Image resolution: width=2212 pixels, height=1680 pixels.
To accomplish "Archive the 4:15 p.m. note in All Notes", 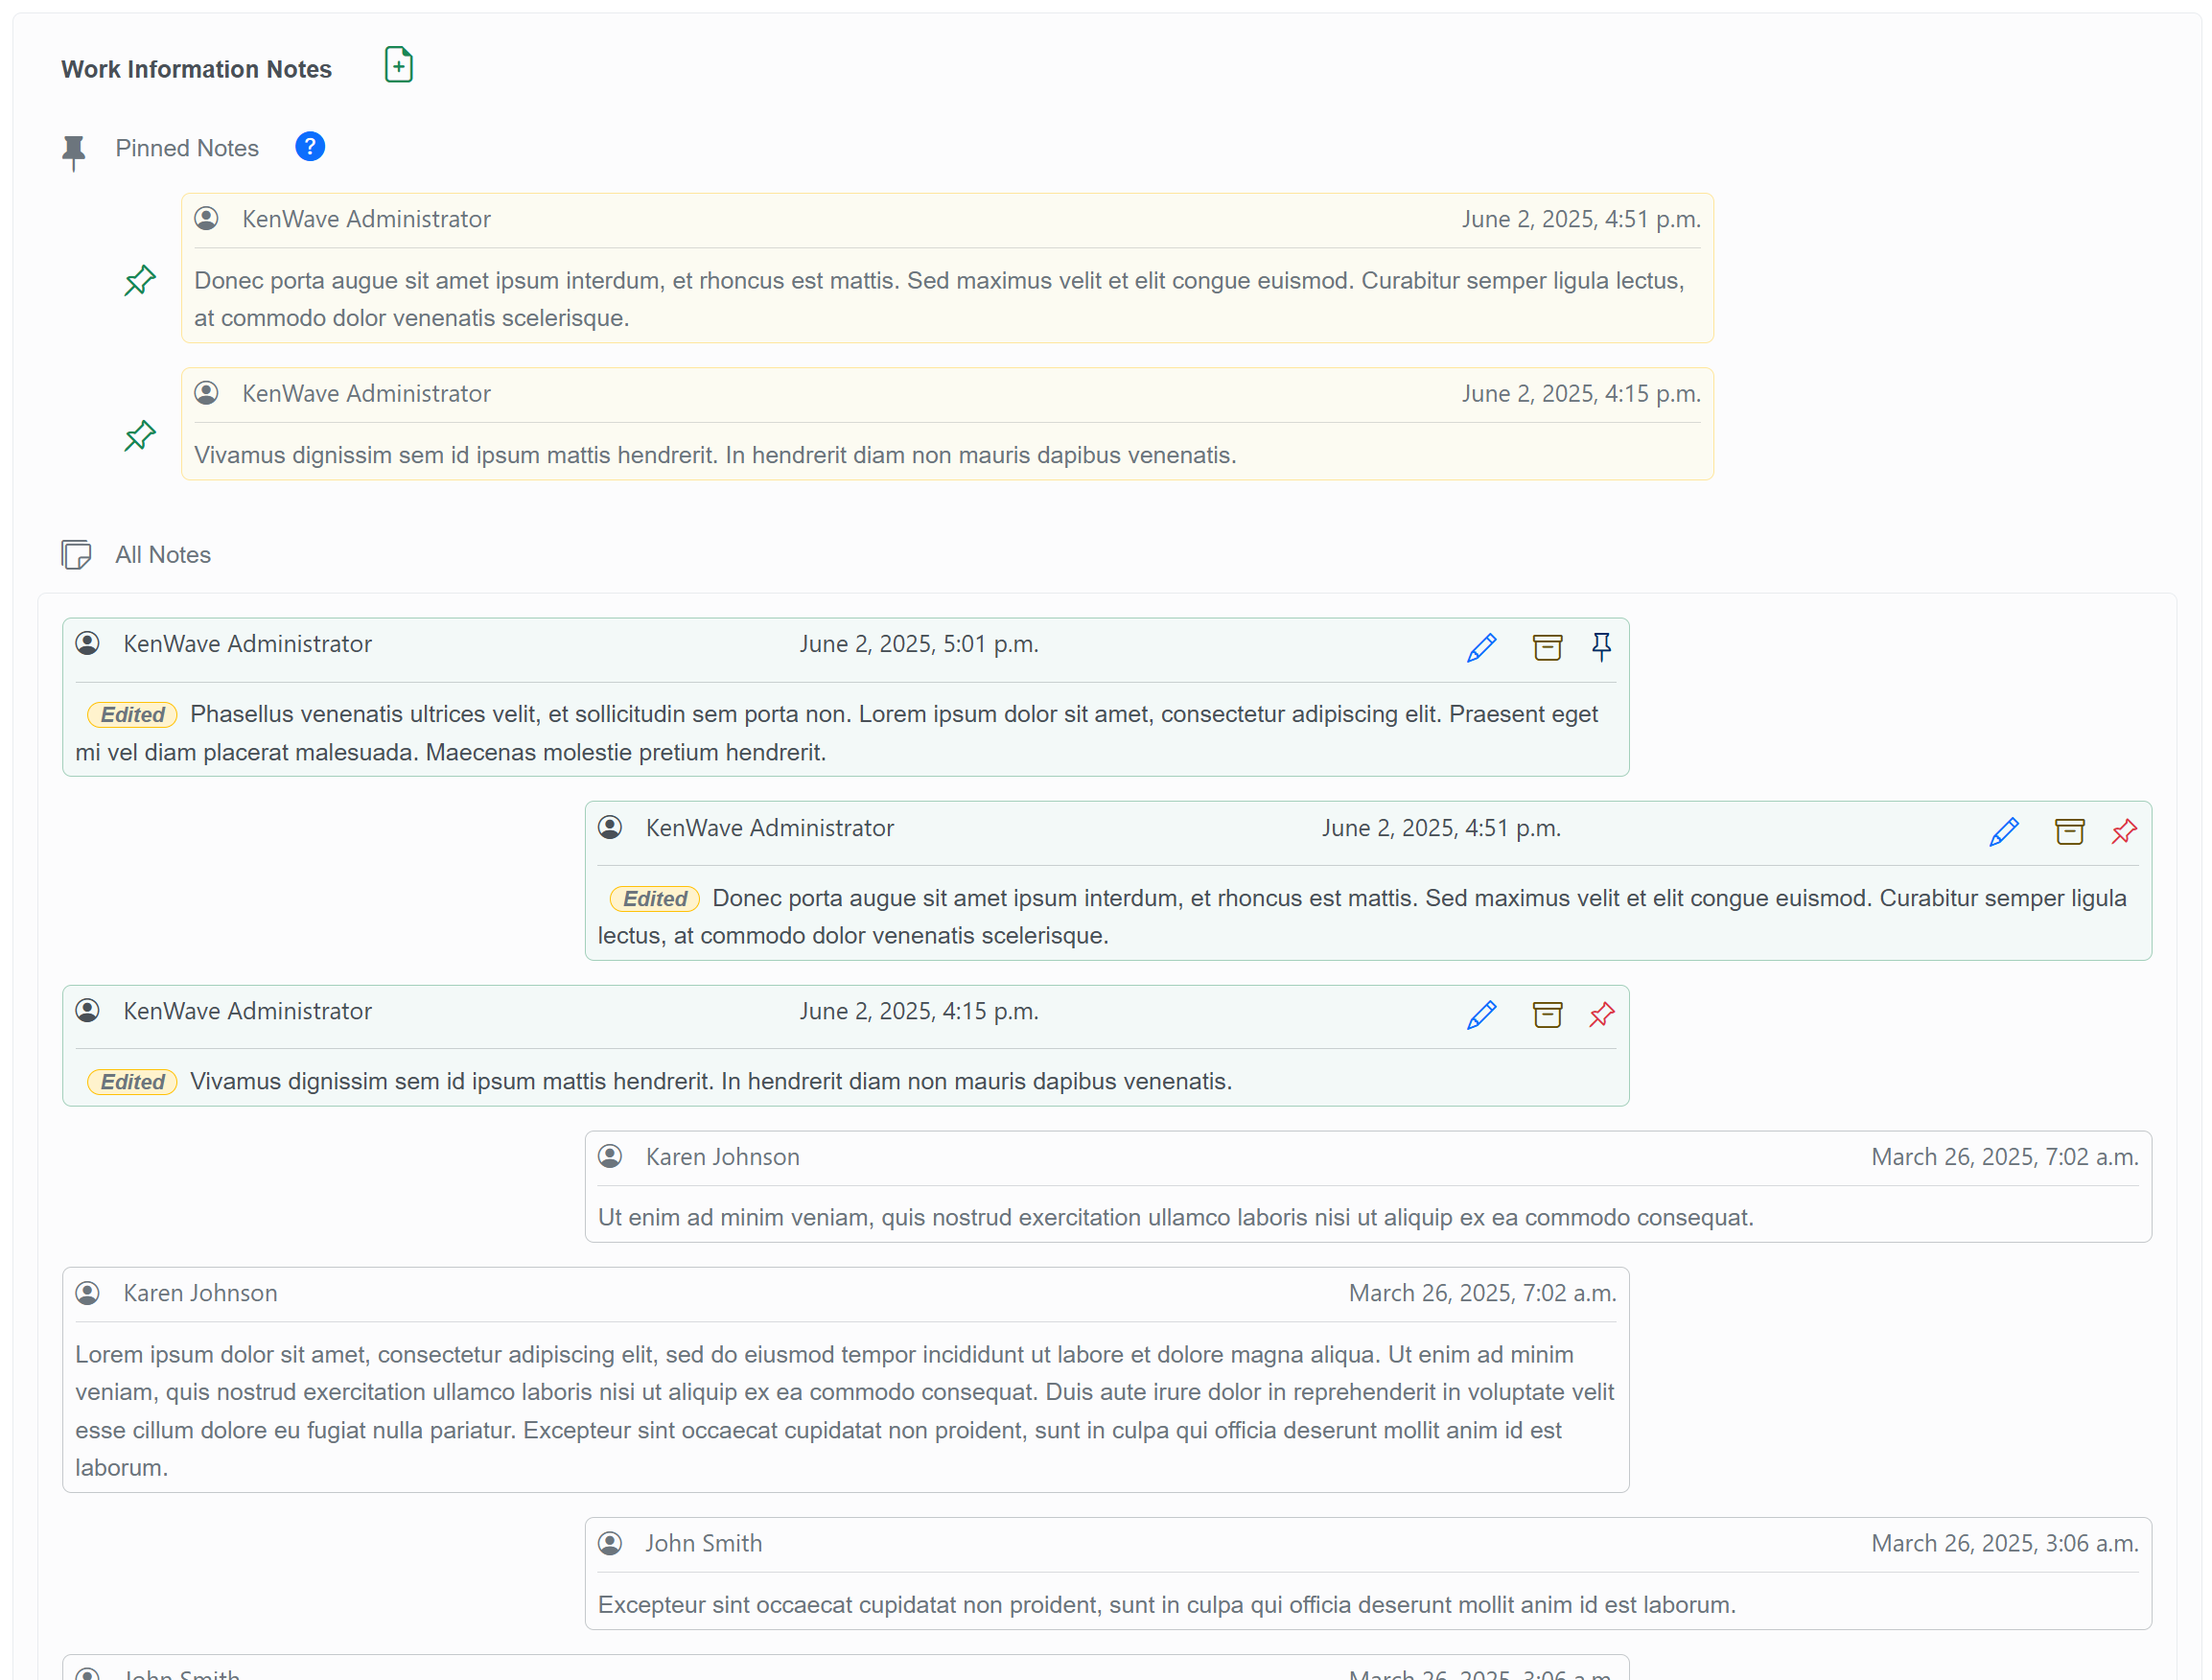I will (x=1547, y=1015).
